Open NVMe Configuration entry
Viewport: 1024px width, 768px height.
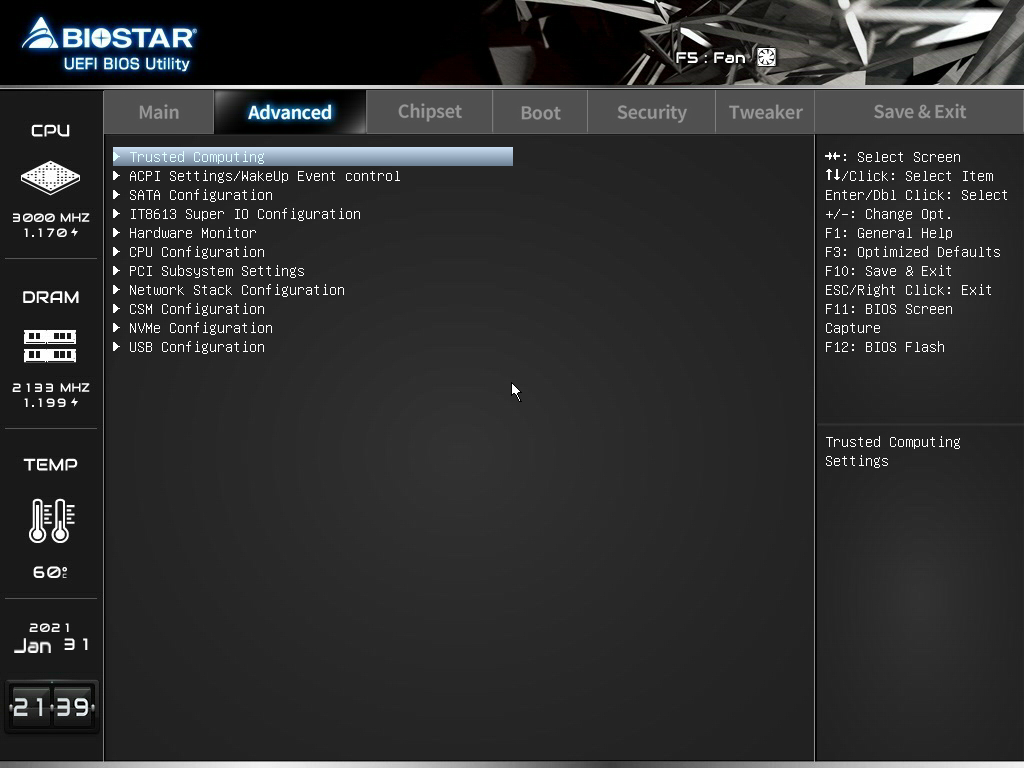(200, 328)
